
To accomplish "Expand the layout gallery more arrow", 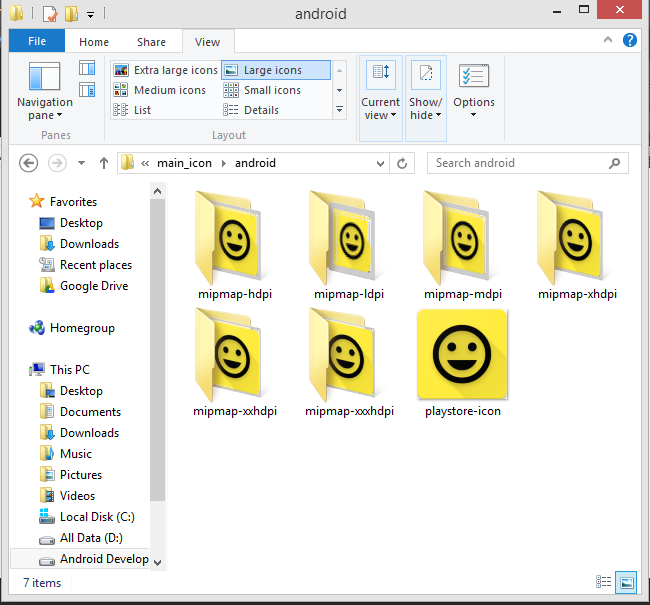I will (x=339, y=110).
